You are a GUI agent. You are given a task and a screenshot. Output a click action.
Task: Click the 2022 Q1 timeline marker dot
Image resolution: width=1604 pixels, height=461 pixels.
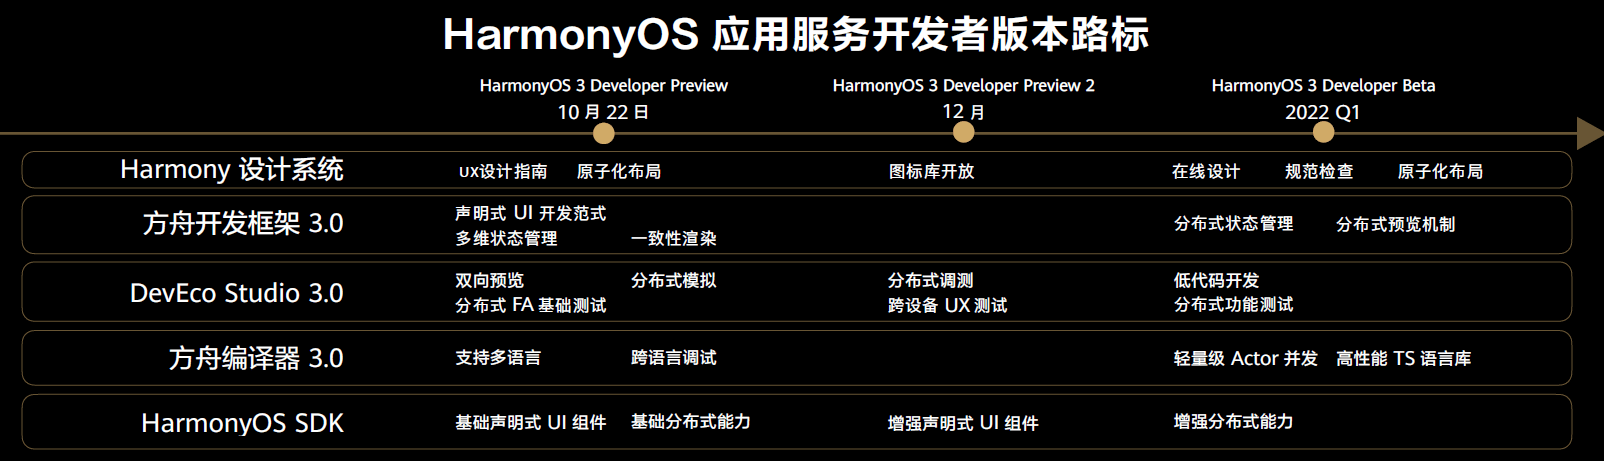point(1322,133)
